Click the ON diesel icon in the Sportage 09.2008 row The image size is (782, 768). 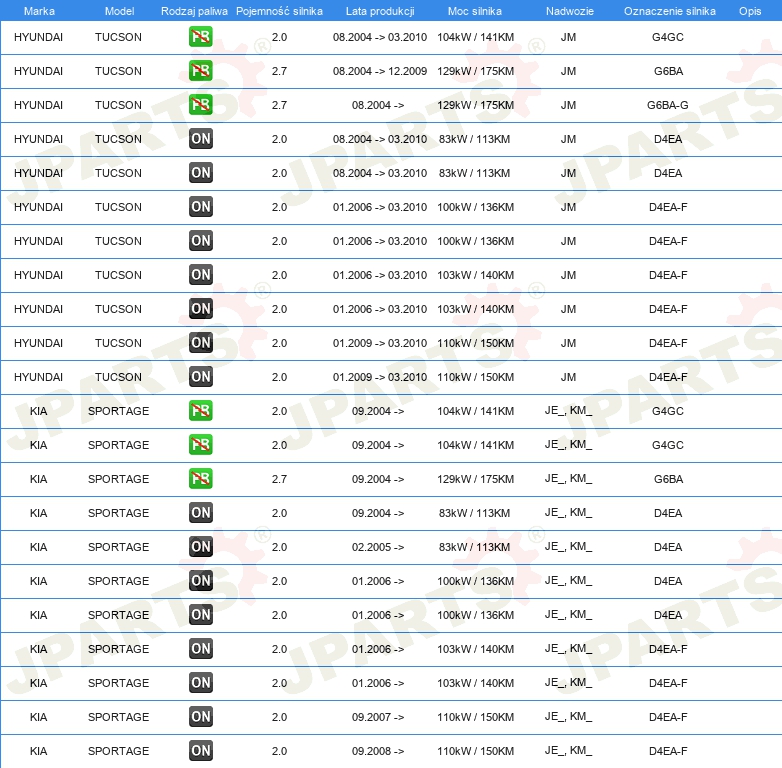tap(200, 750)
